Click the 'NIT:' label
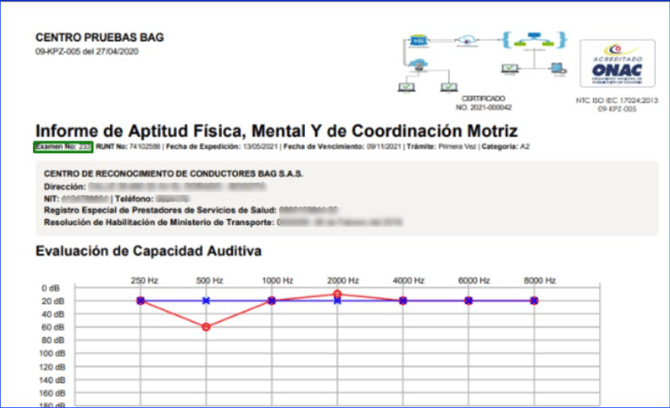670x408 pixels. pos(51,199)
